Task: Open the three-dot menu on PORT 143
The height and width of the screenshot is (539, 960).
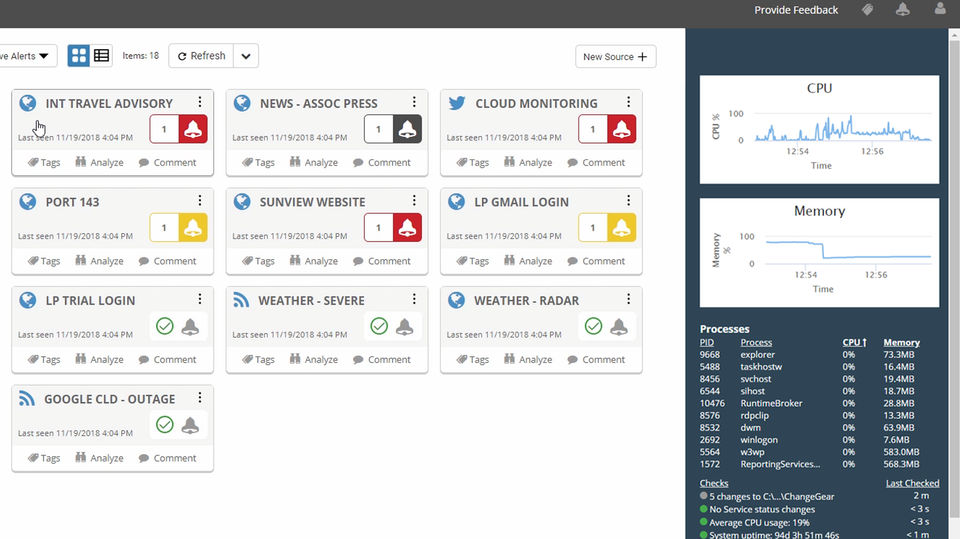Action: tap(200, 200)
